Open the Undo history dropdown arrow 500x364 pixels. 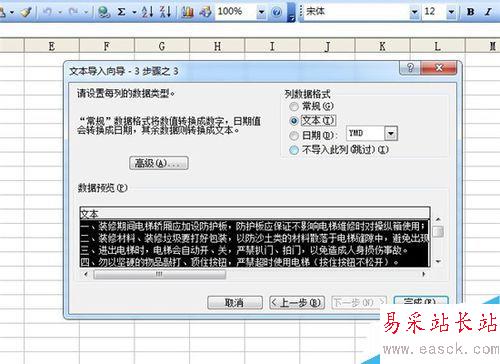[x=60, y=13]
